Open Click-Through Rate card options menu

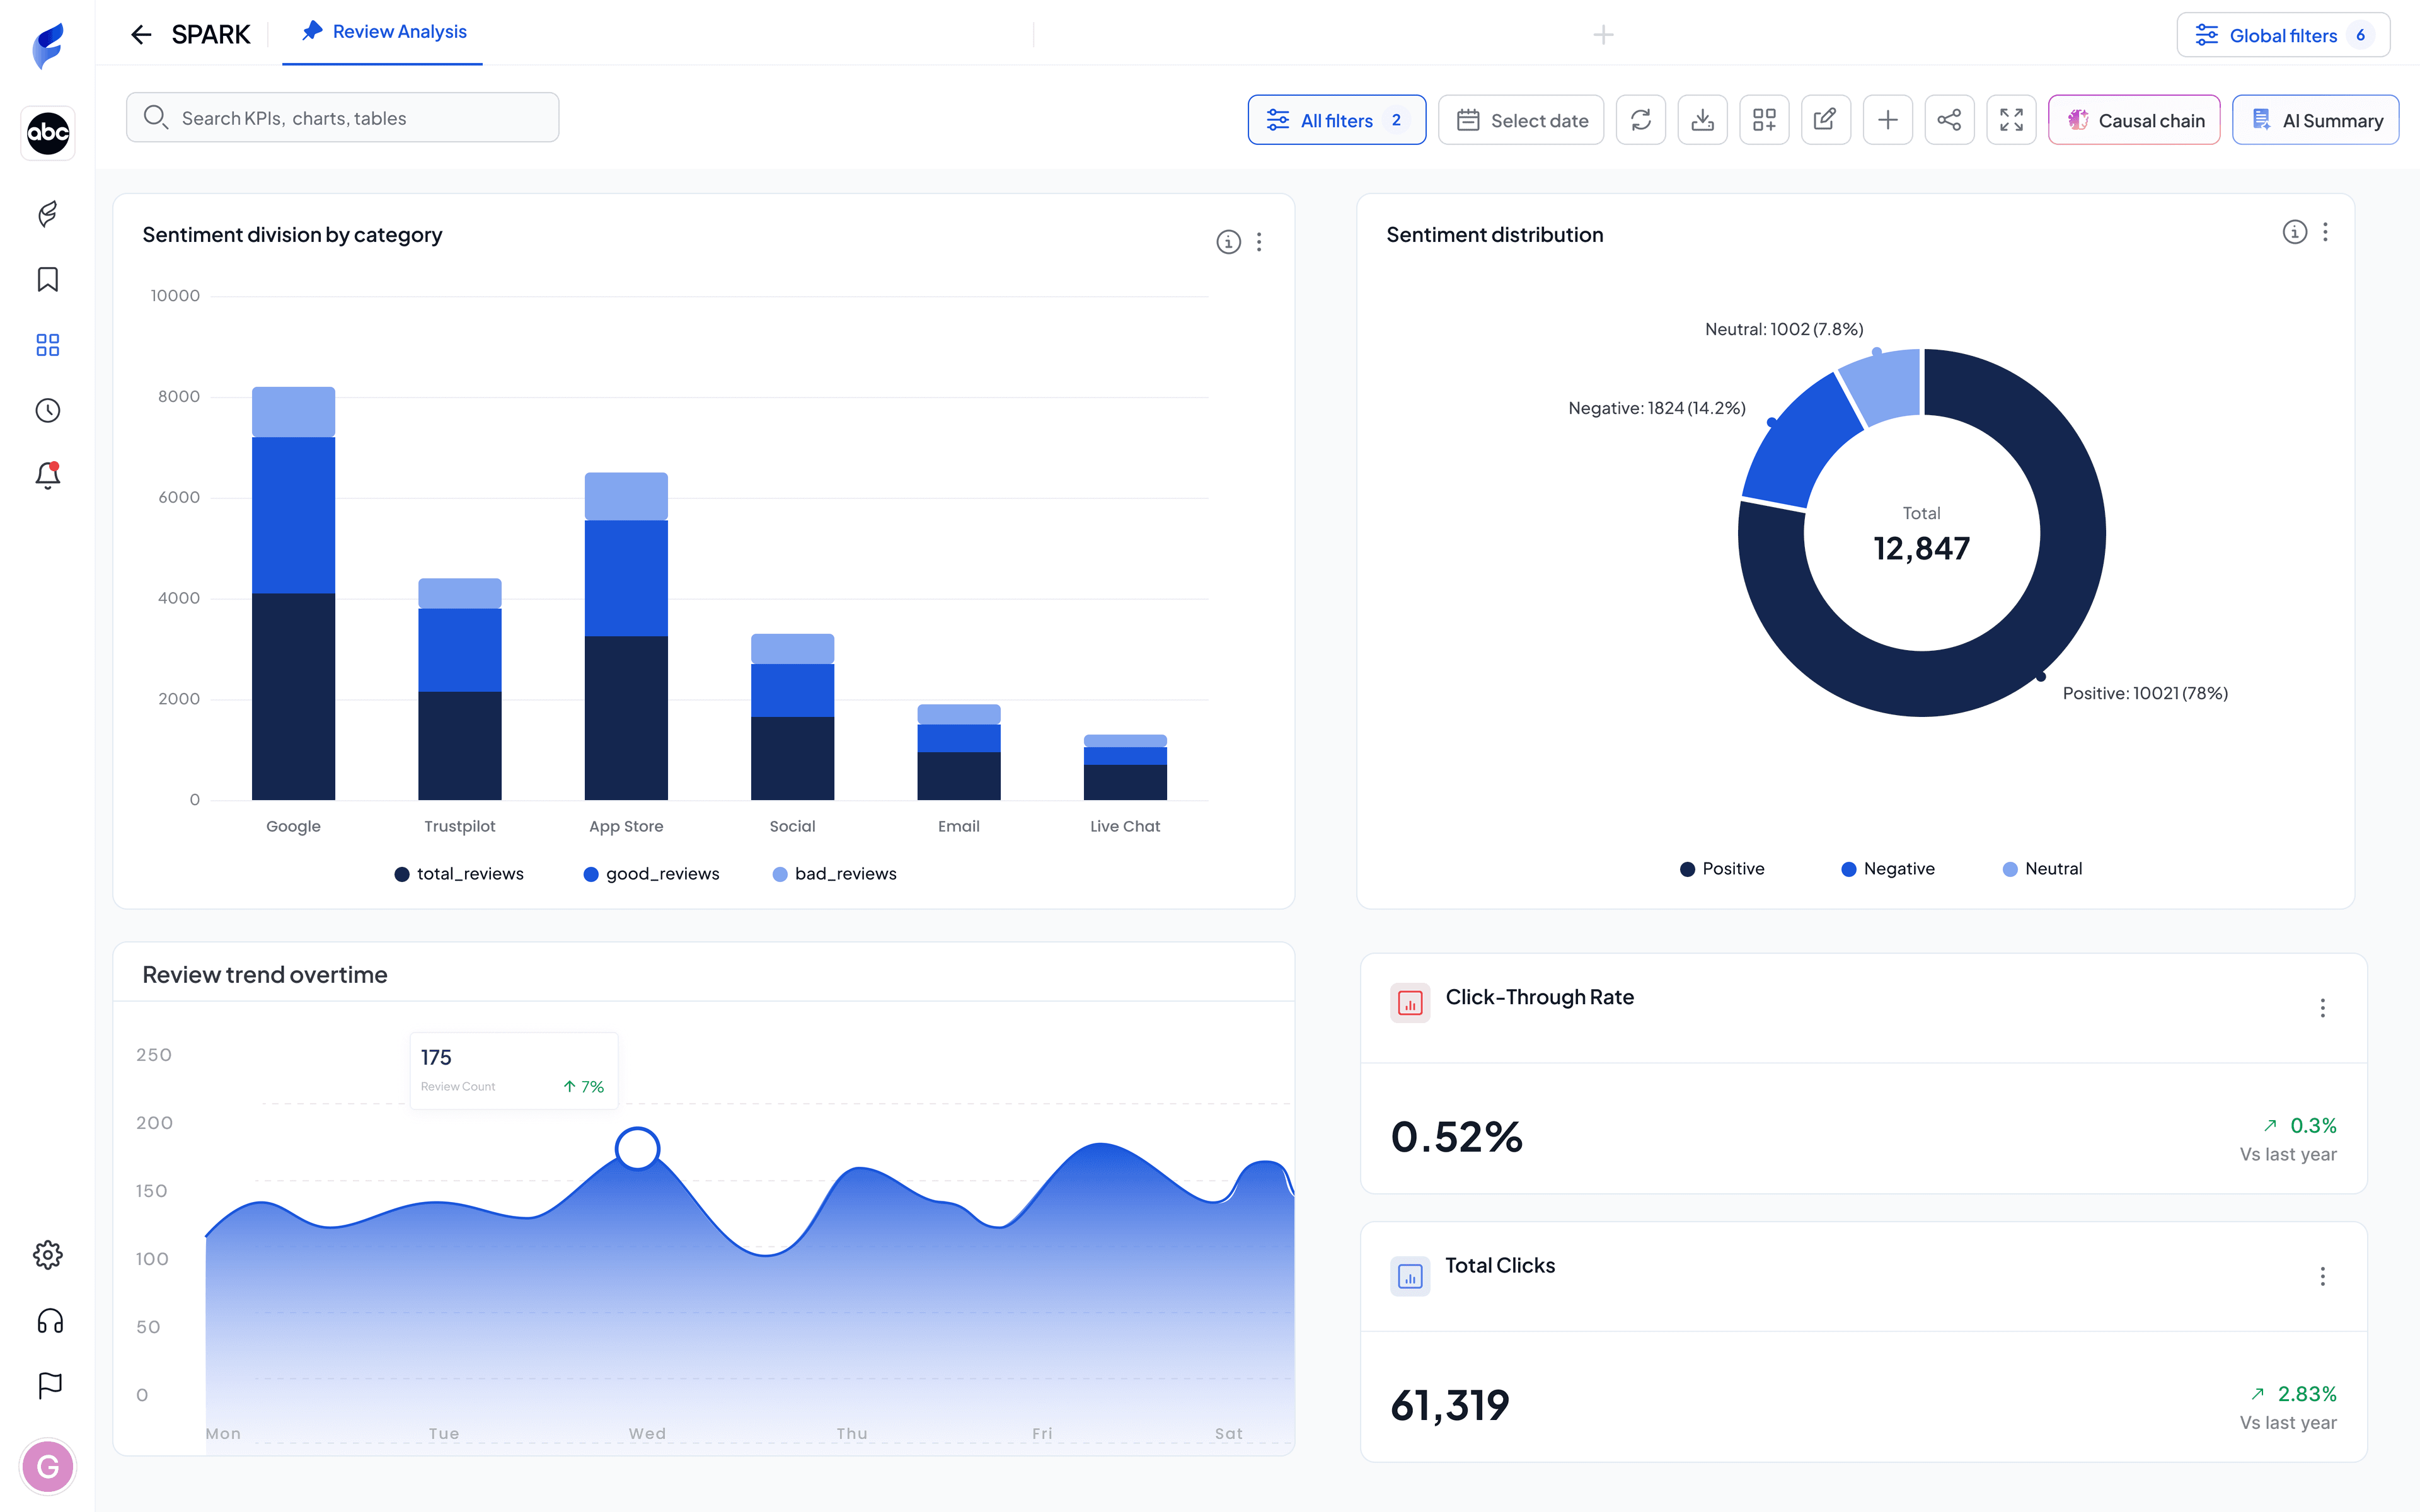point(2322,1008)
